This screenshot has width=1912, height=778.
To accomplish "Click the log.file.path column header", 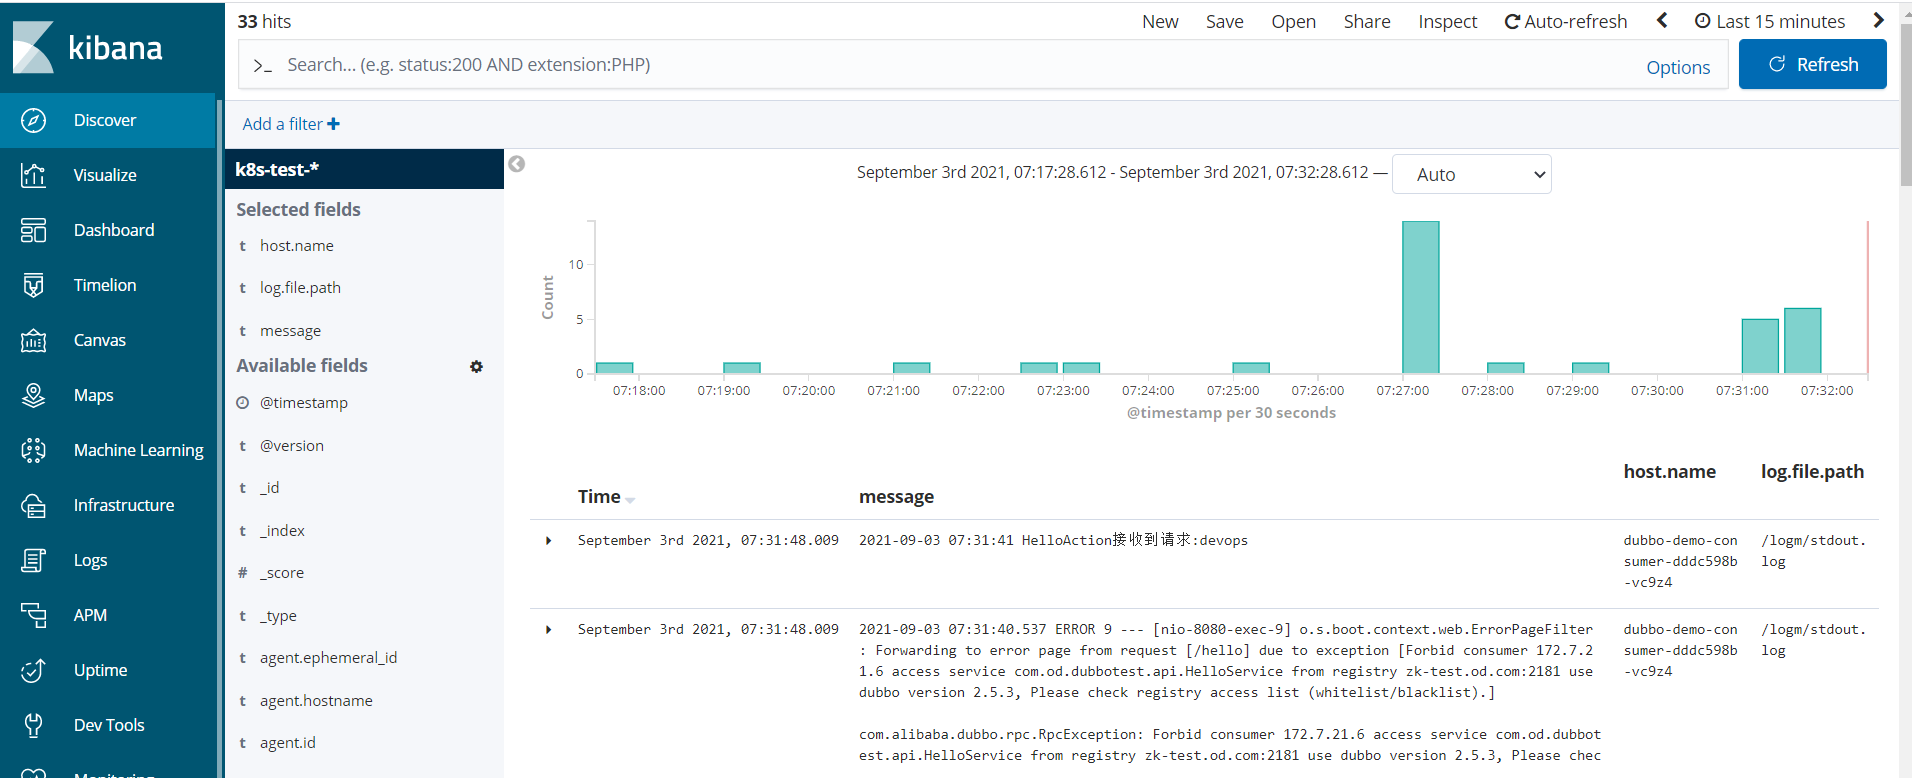I will [x=1812, y=472].
